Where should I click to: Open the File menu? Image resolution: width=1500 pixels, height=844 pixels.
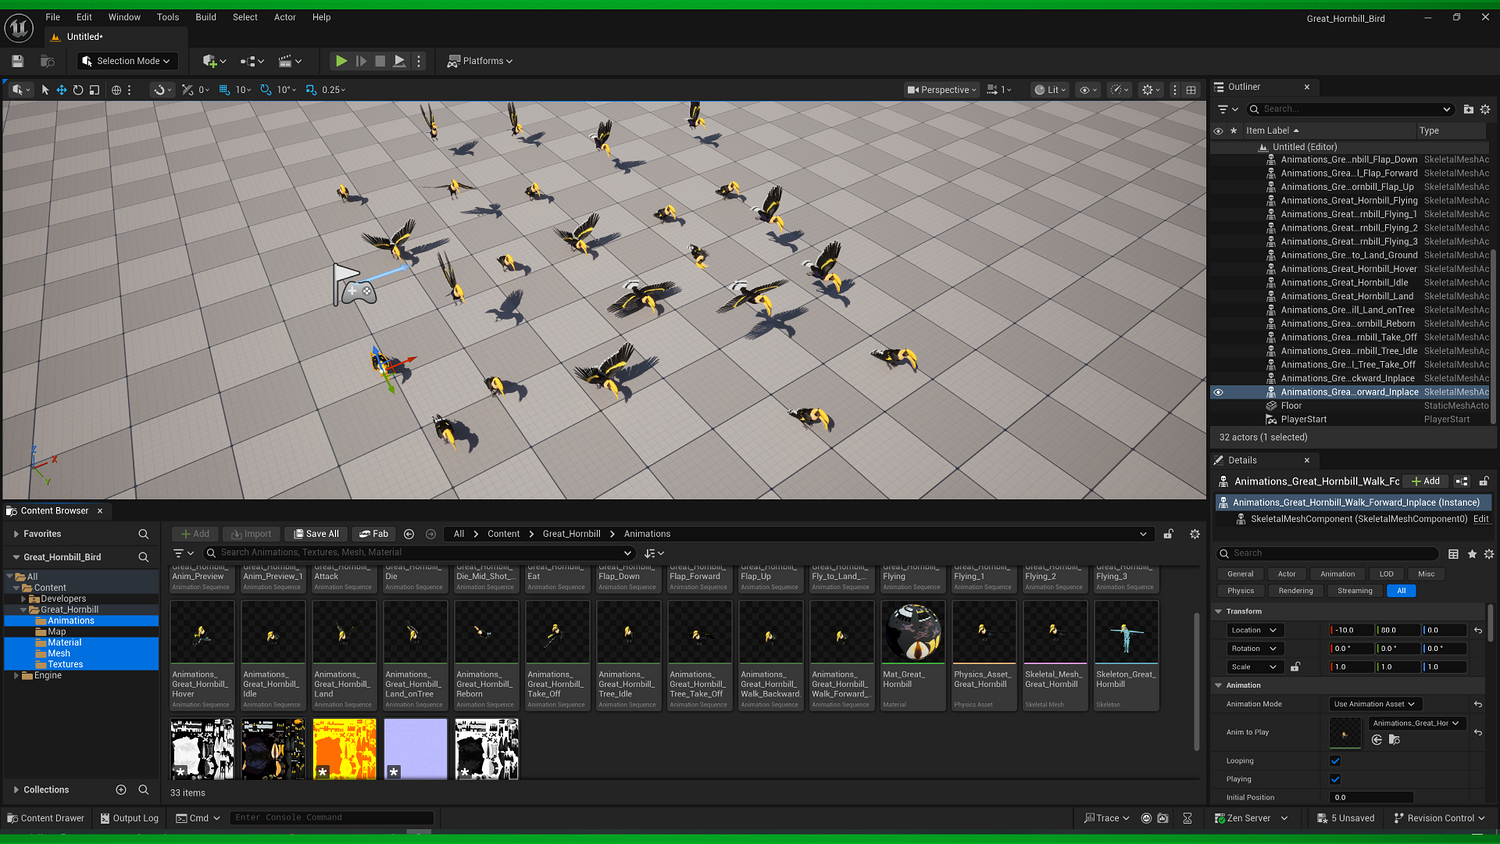click(53, 17)
